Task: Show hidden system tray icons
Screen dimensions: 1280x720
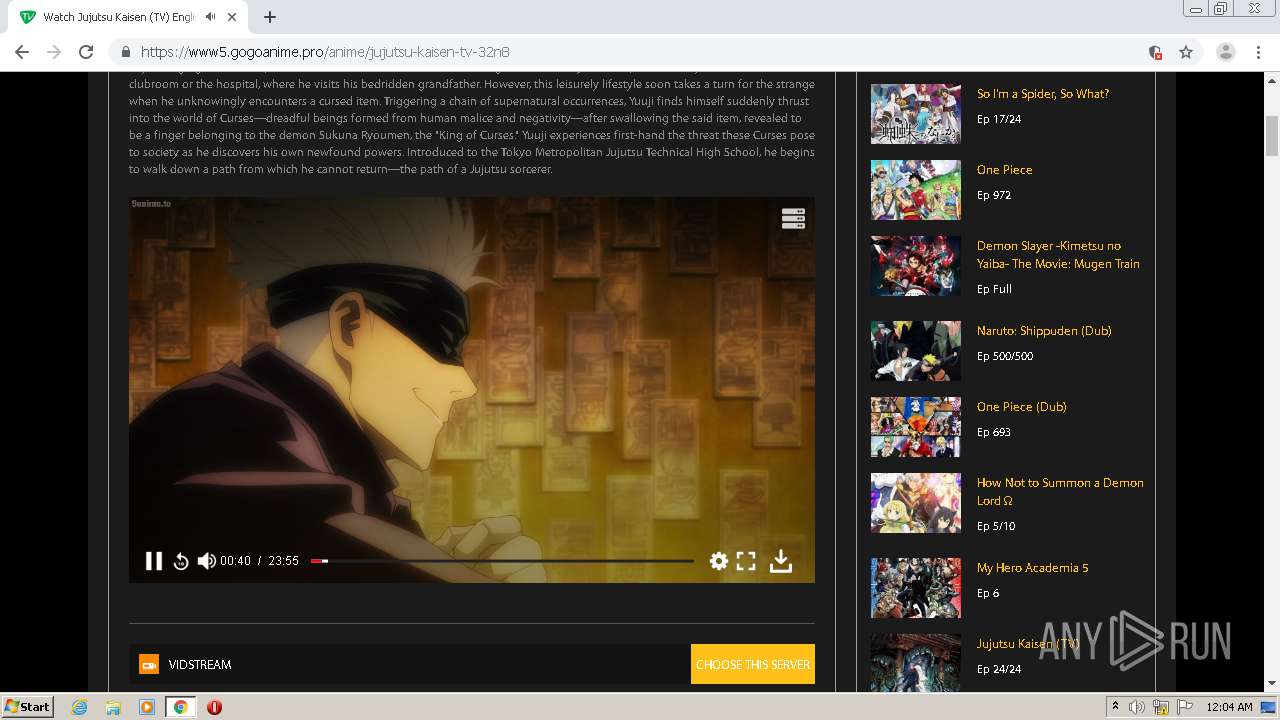Action: pos(1115,706)
